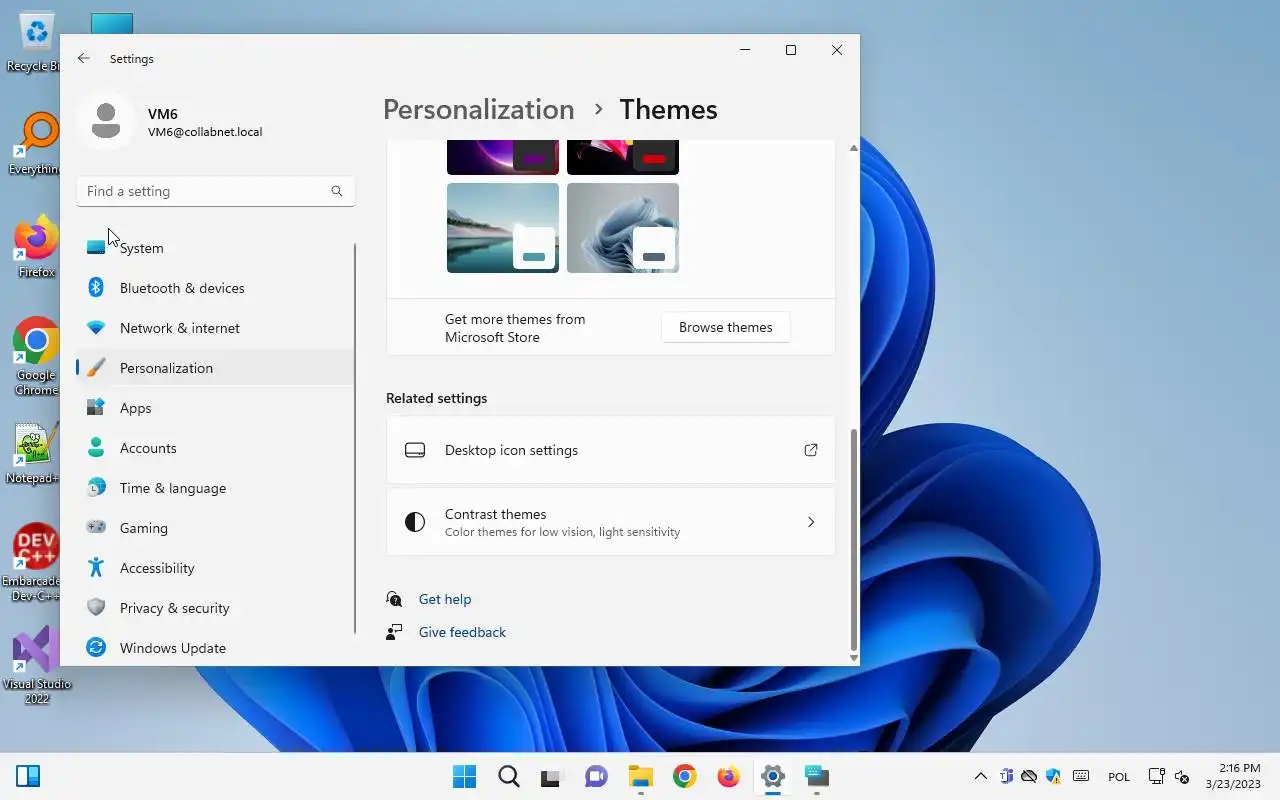The width and height of the screenshot is (1280, 800).
Task: Click the Get help headset icon
Action: point(394,599)
